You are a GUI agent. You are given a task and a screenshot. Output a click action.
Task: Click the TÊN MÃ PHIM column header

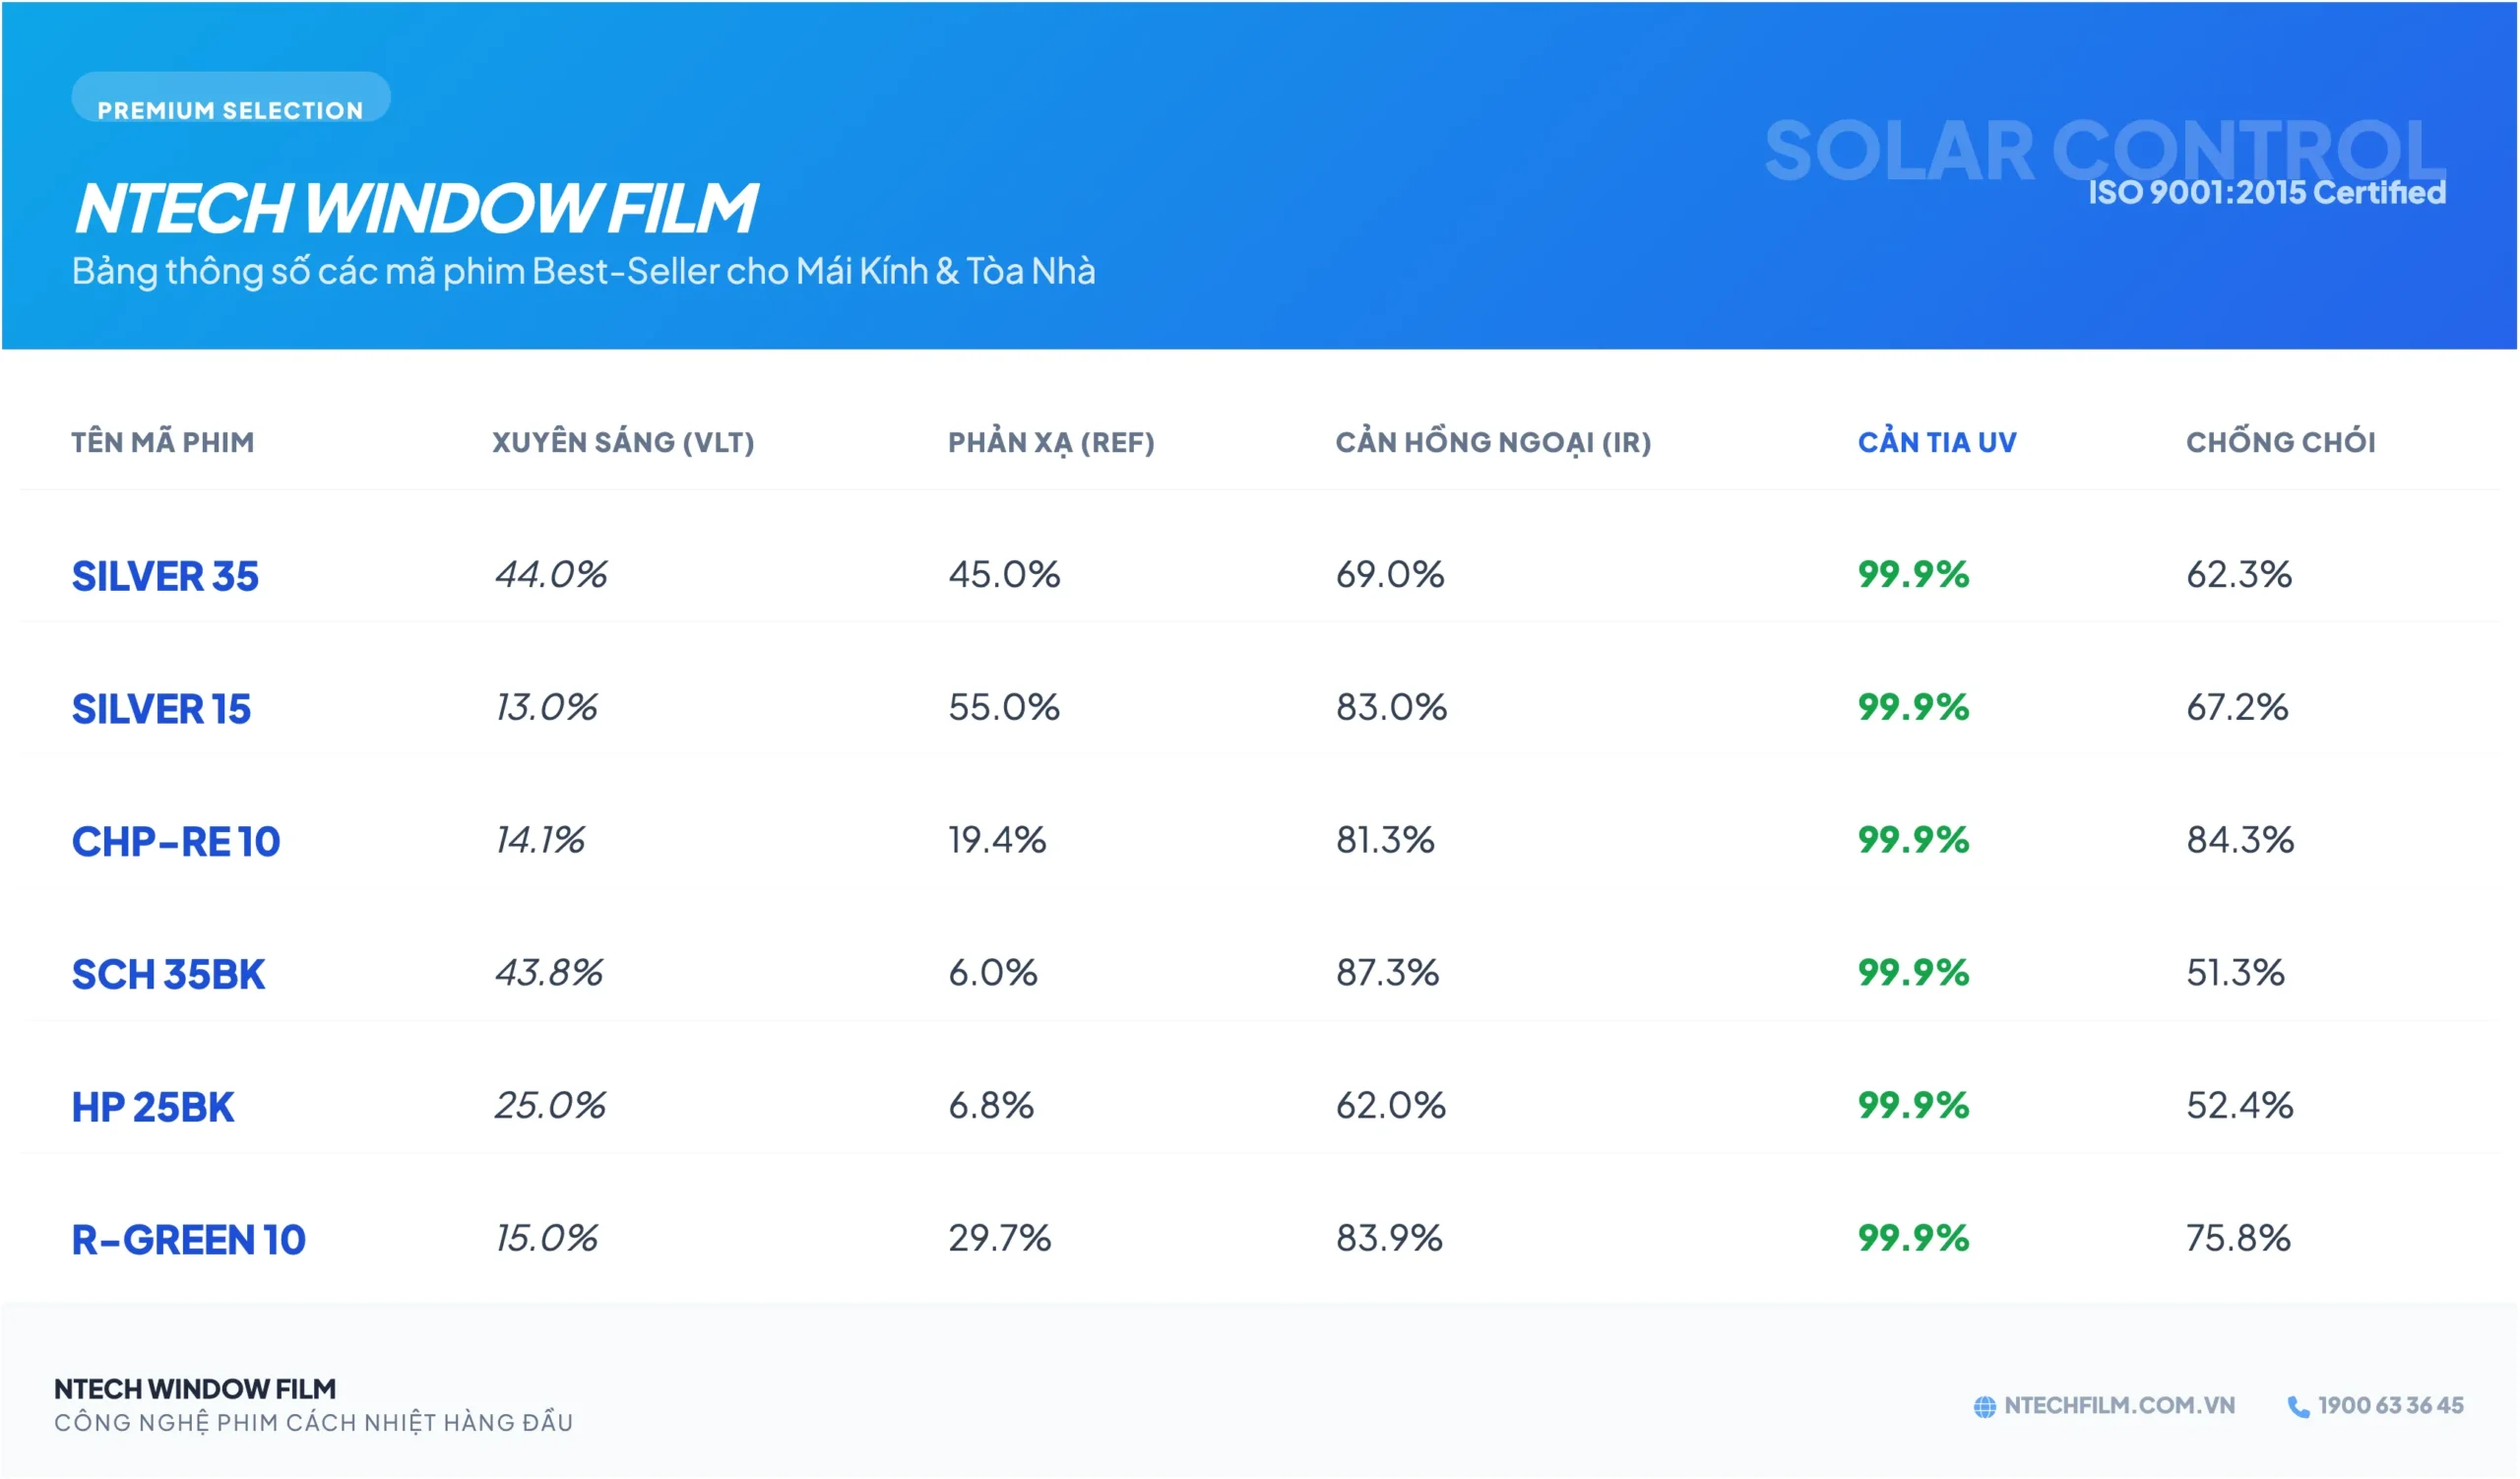(x=163, y=442)
